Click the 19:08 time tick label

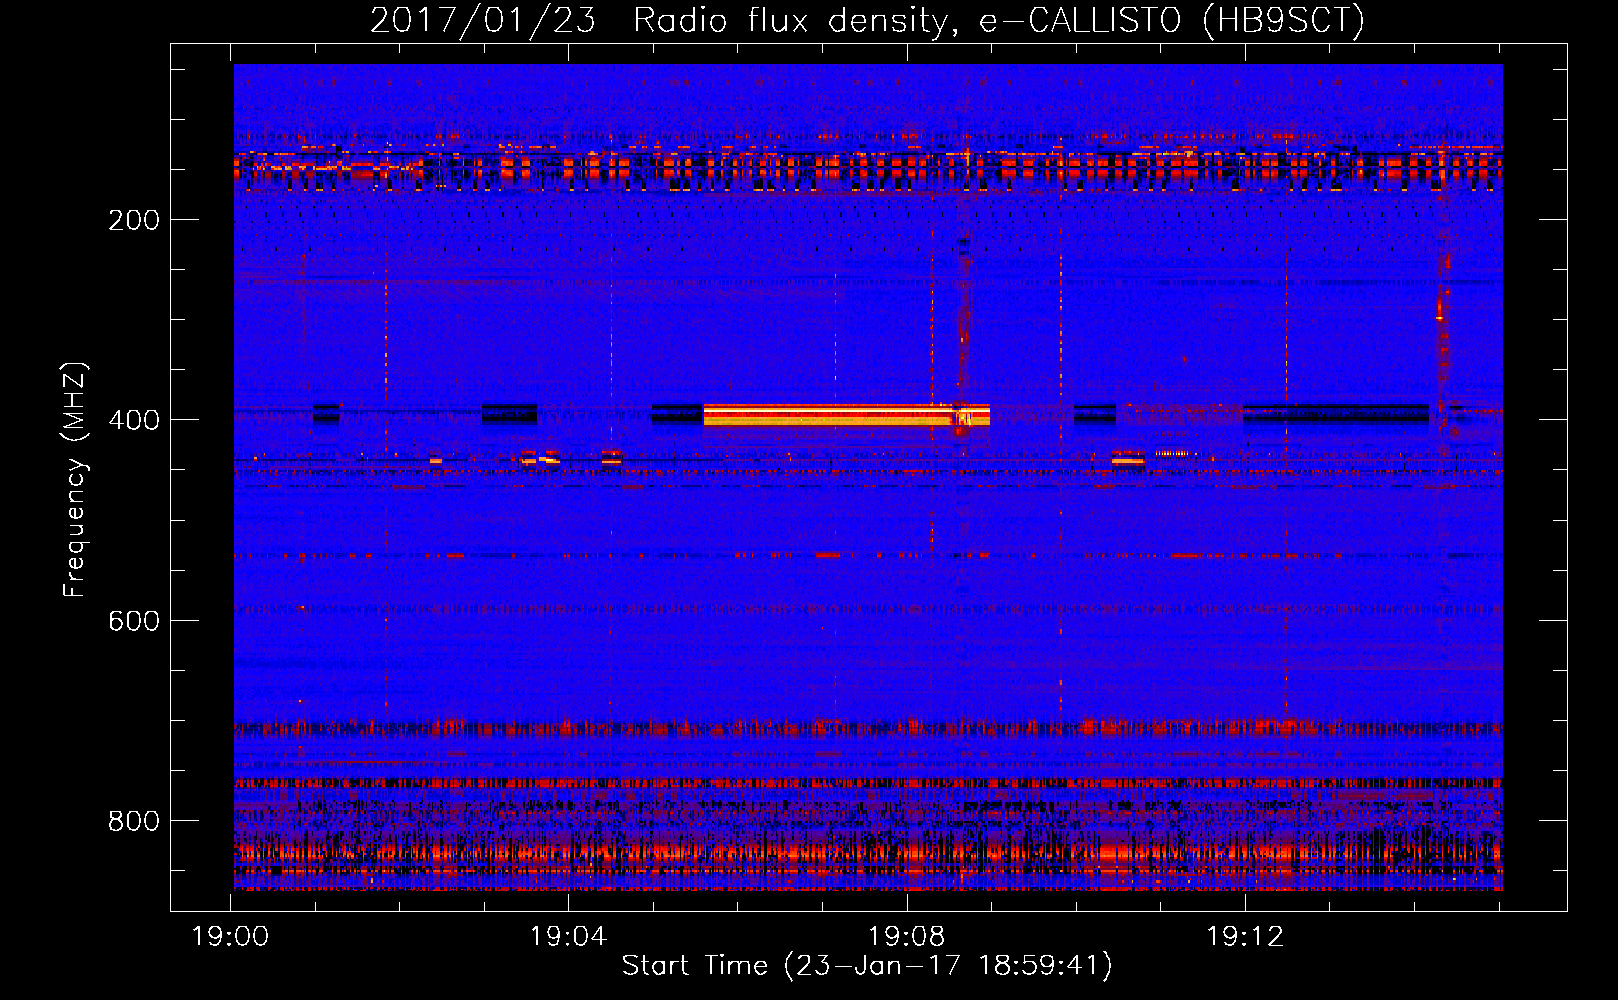pos(907,937)
